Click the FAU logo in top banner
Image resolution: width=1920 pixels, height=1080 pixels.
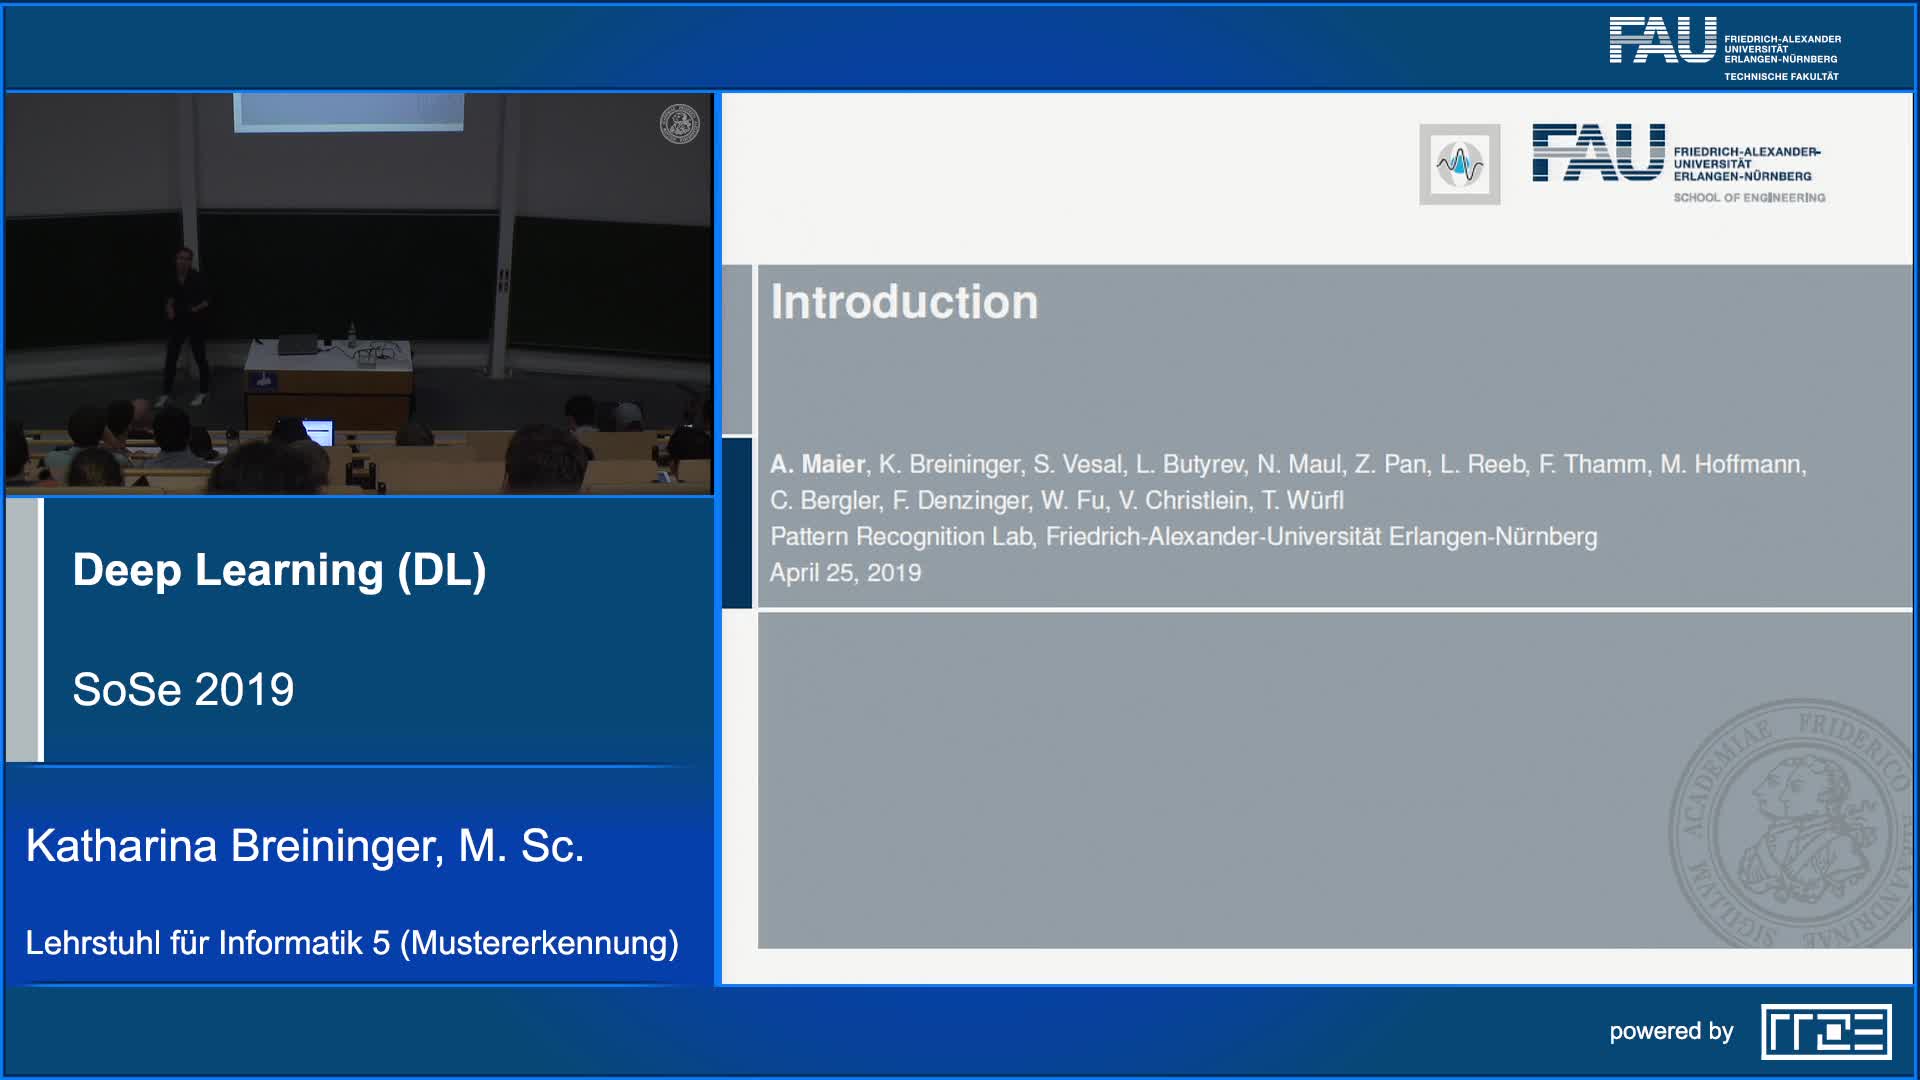[1661, 42]
